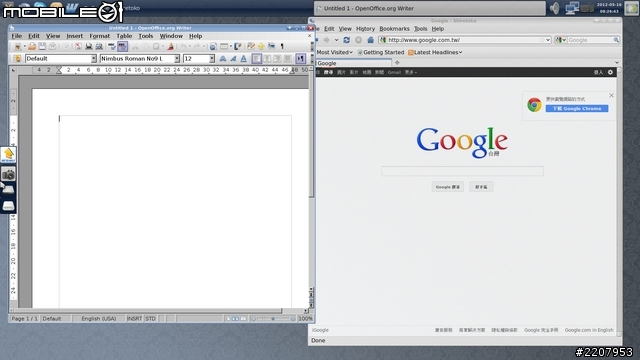Screen dimensions: 640x360
Task: Click the Insert Table icon
Action: 224,47
